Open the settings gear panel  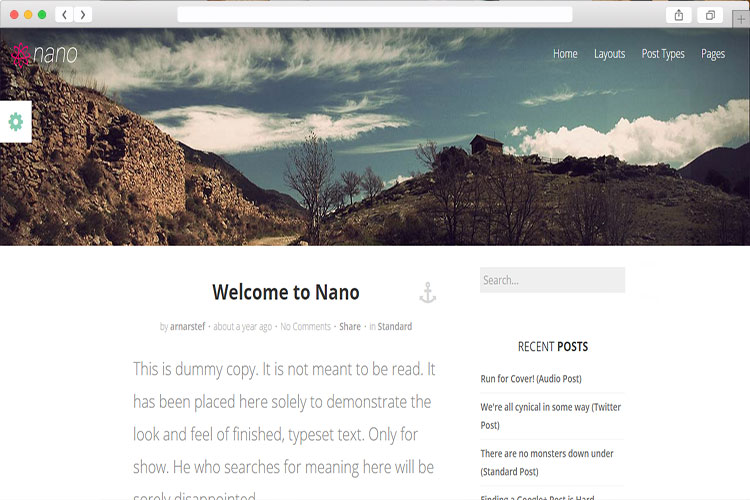pyautogui.click(x=16, y=122)
